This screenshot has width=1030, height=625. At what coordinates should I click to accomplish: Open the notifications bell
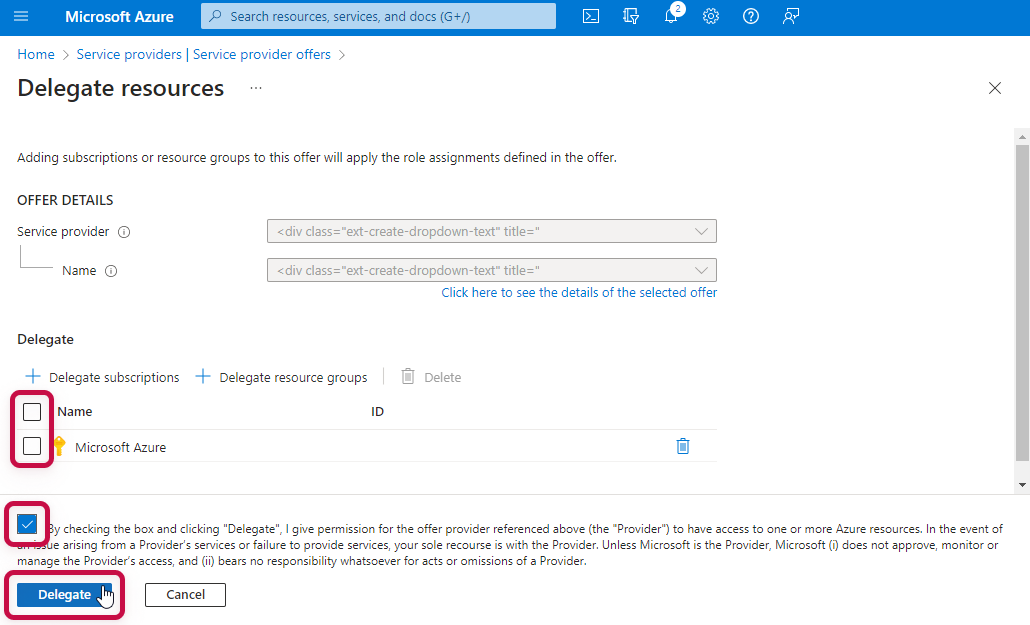tap(671, 16)
